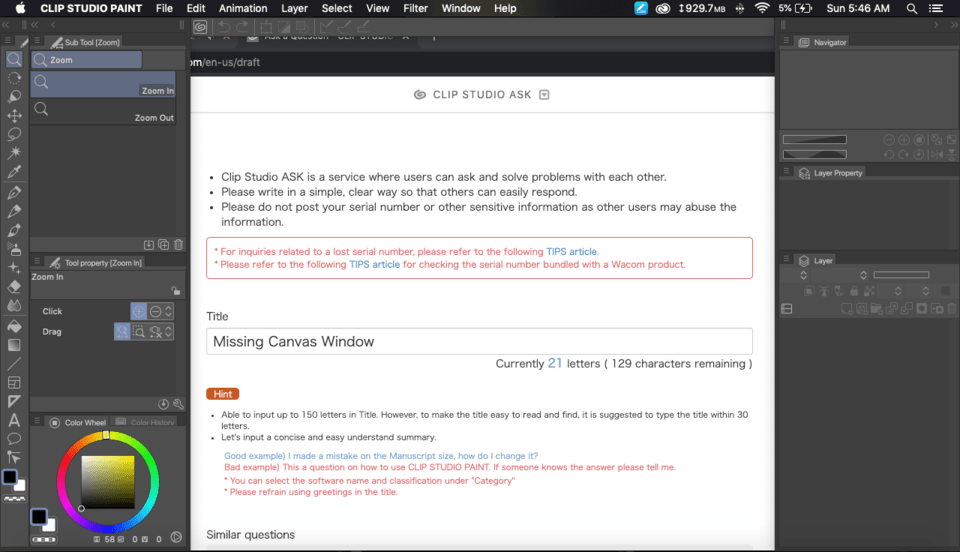The height and width of the screenshot is (552, 960).
Task: Select the Airbrush tool
Action: 14,248
